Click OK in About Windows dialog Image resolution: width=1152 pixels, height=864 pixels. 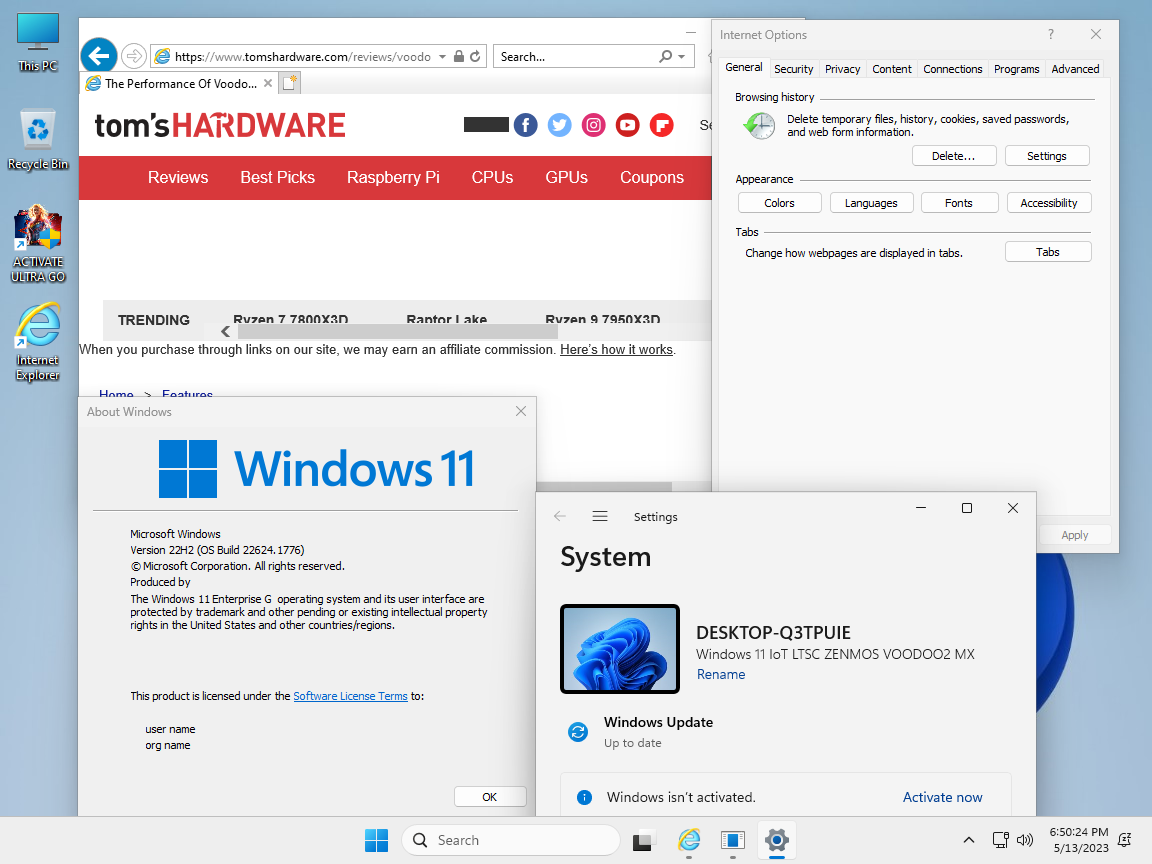490,796
